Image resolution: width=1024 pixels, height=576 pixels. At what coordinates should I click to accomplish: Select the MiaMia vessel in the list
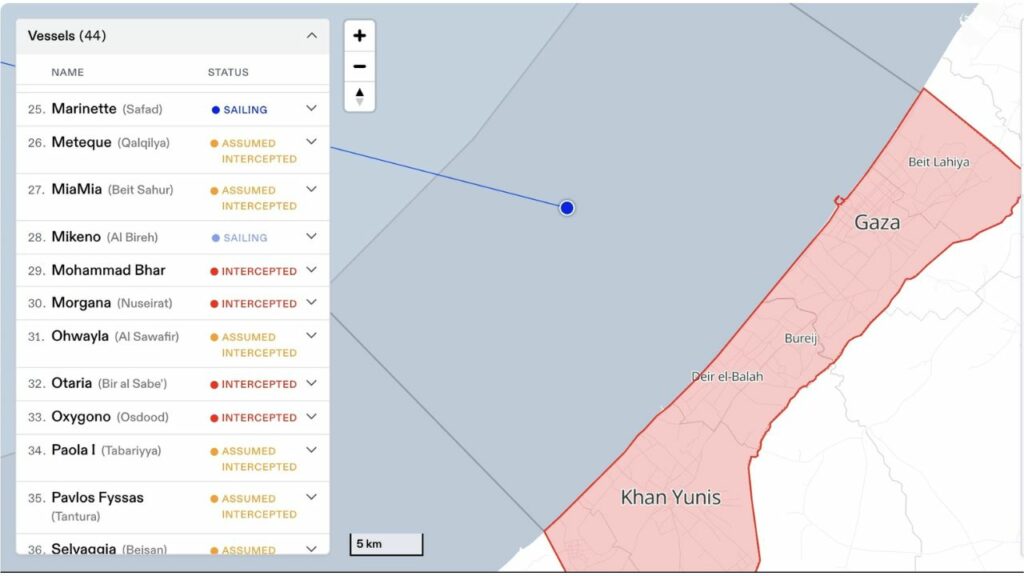point(77,189)
